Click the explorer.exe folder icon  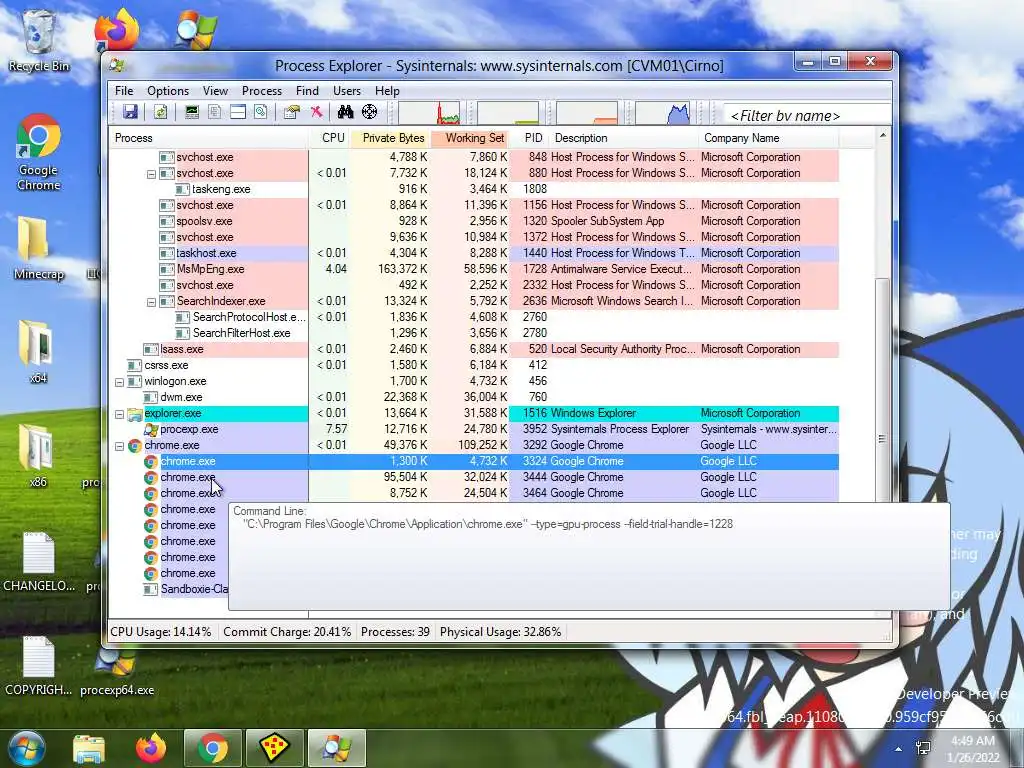(135, 414)
